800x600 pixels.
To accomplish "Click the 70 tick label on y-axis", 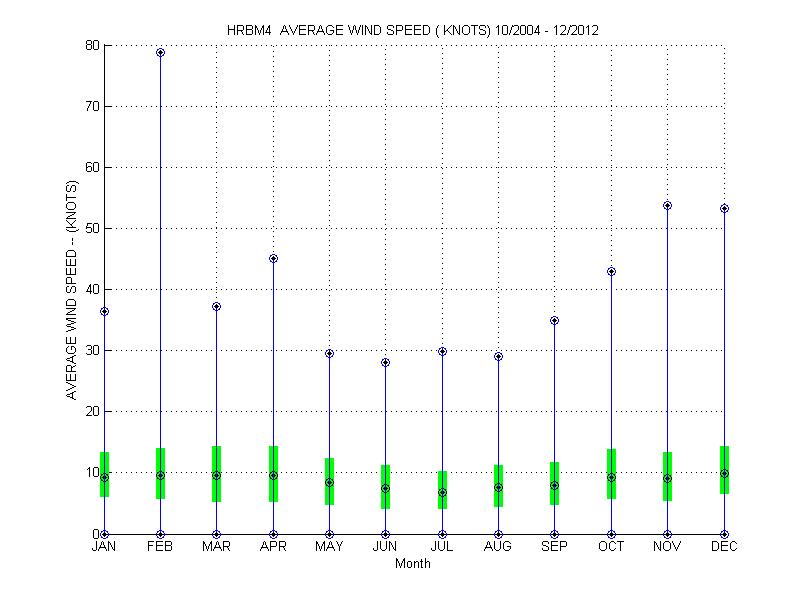I will [x=92, y=107].
